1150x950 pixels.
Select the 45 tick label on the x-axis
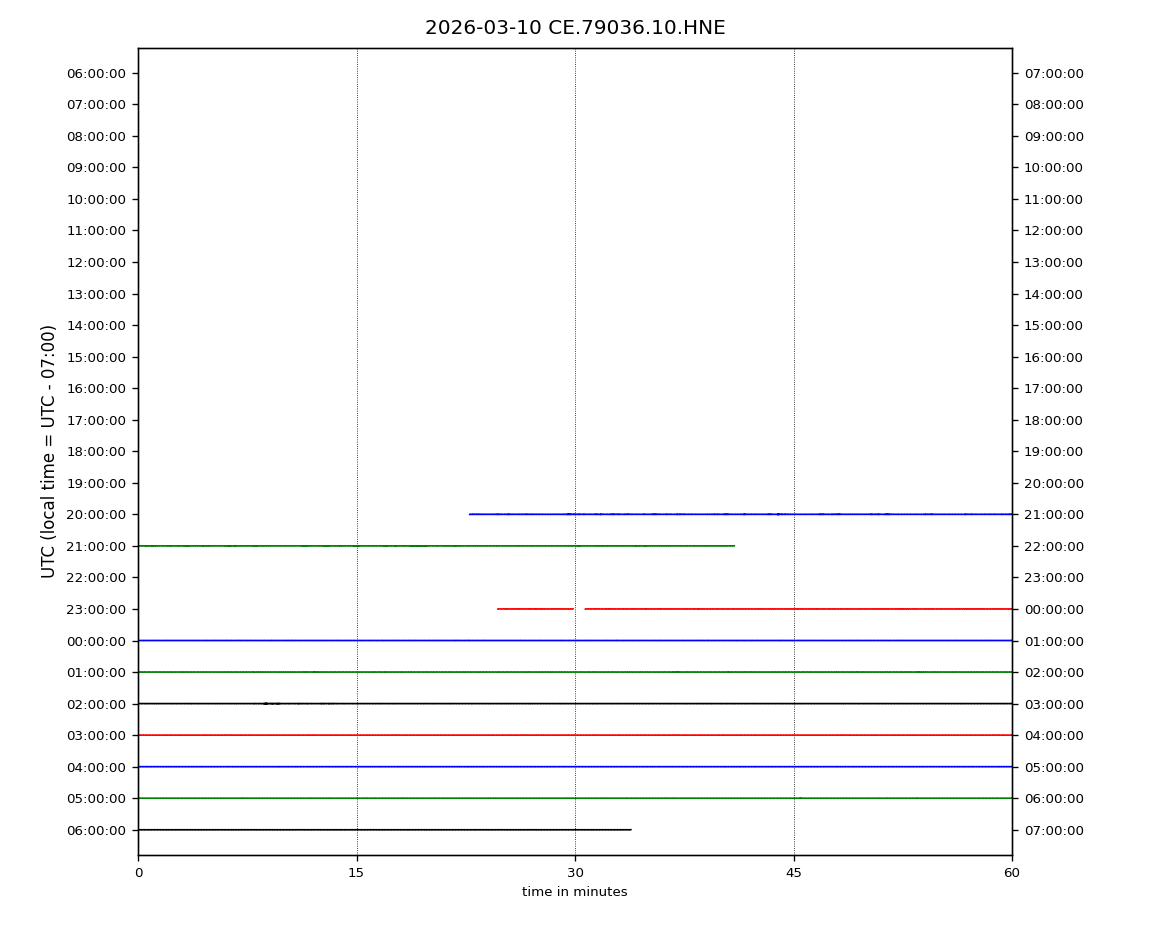coord(793,873)
